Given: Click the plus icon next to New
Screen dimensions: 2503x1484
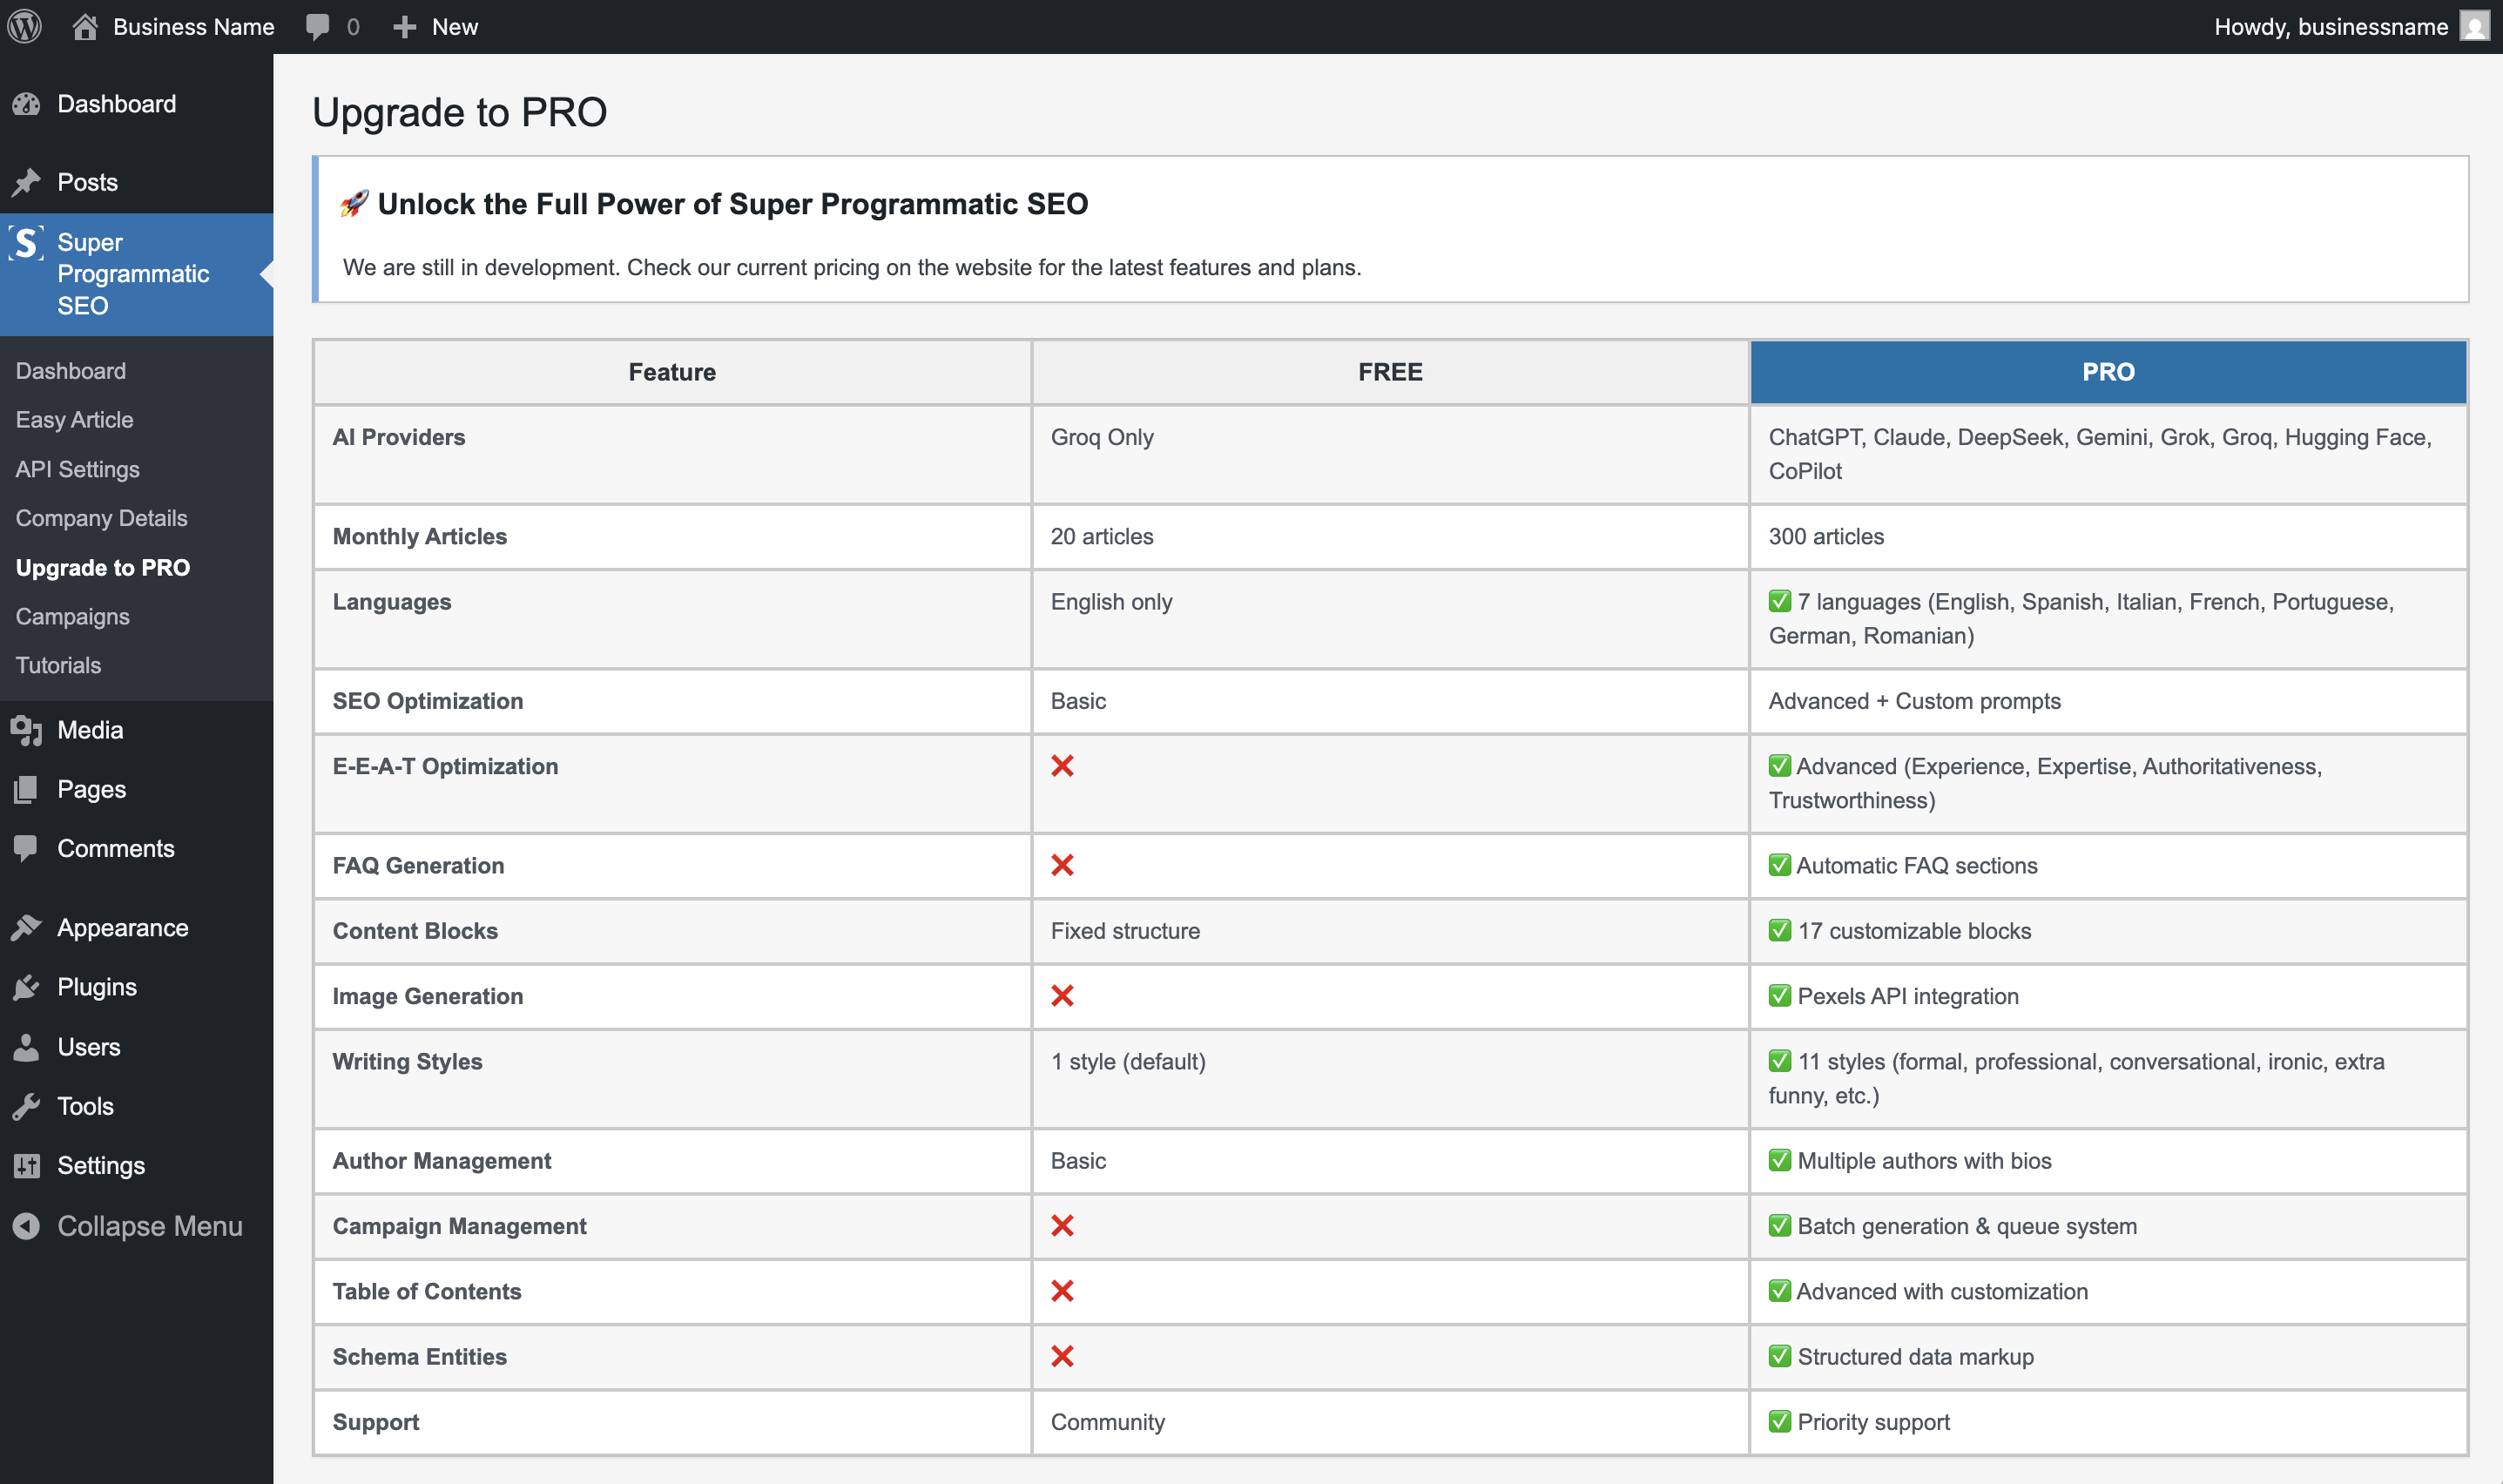Looking at the screenshot, I should [404, 27].
